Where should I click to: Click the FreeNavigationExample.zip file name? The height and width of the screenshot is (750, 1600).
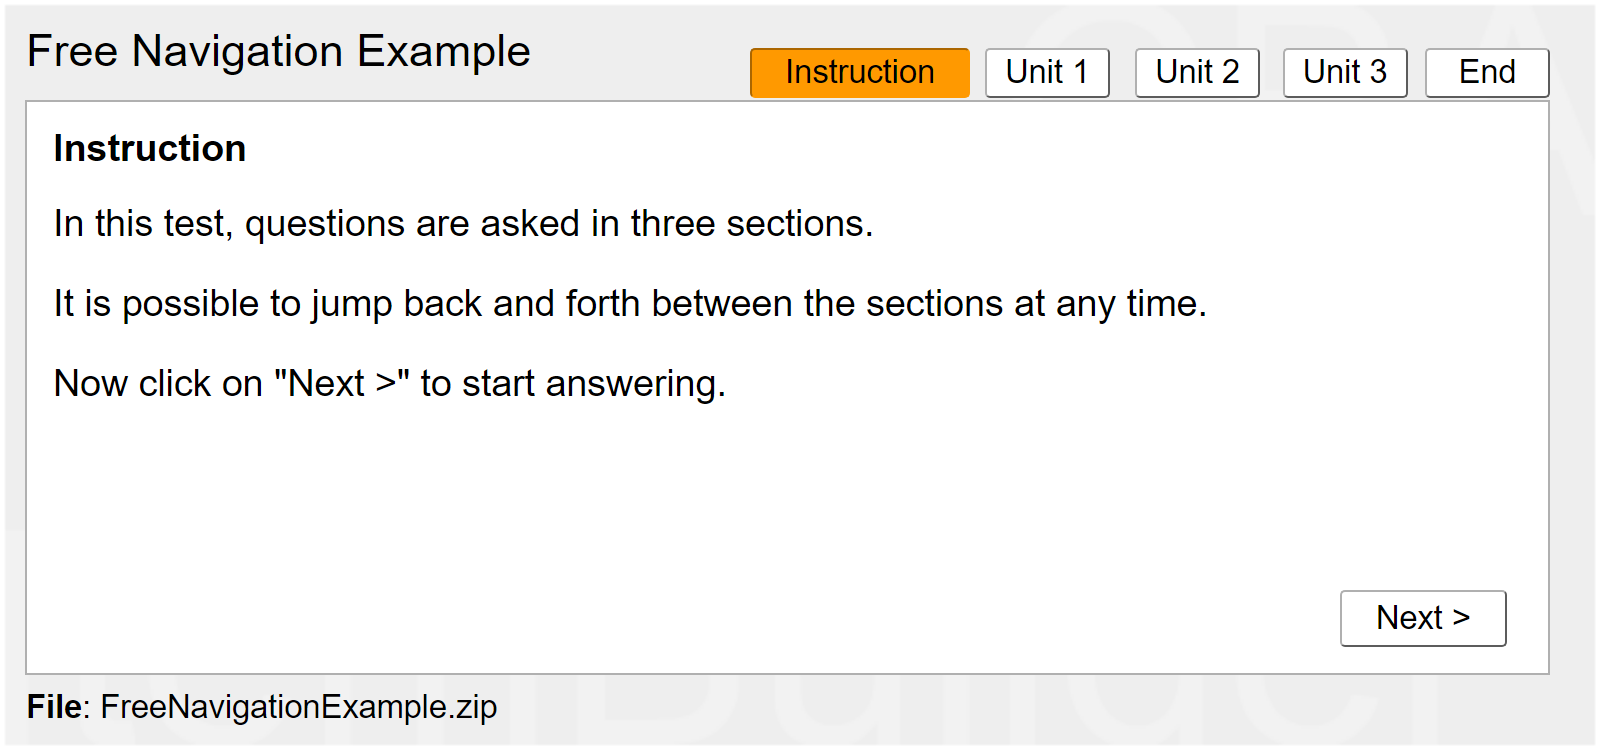click(x=298, y=707)
